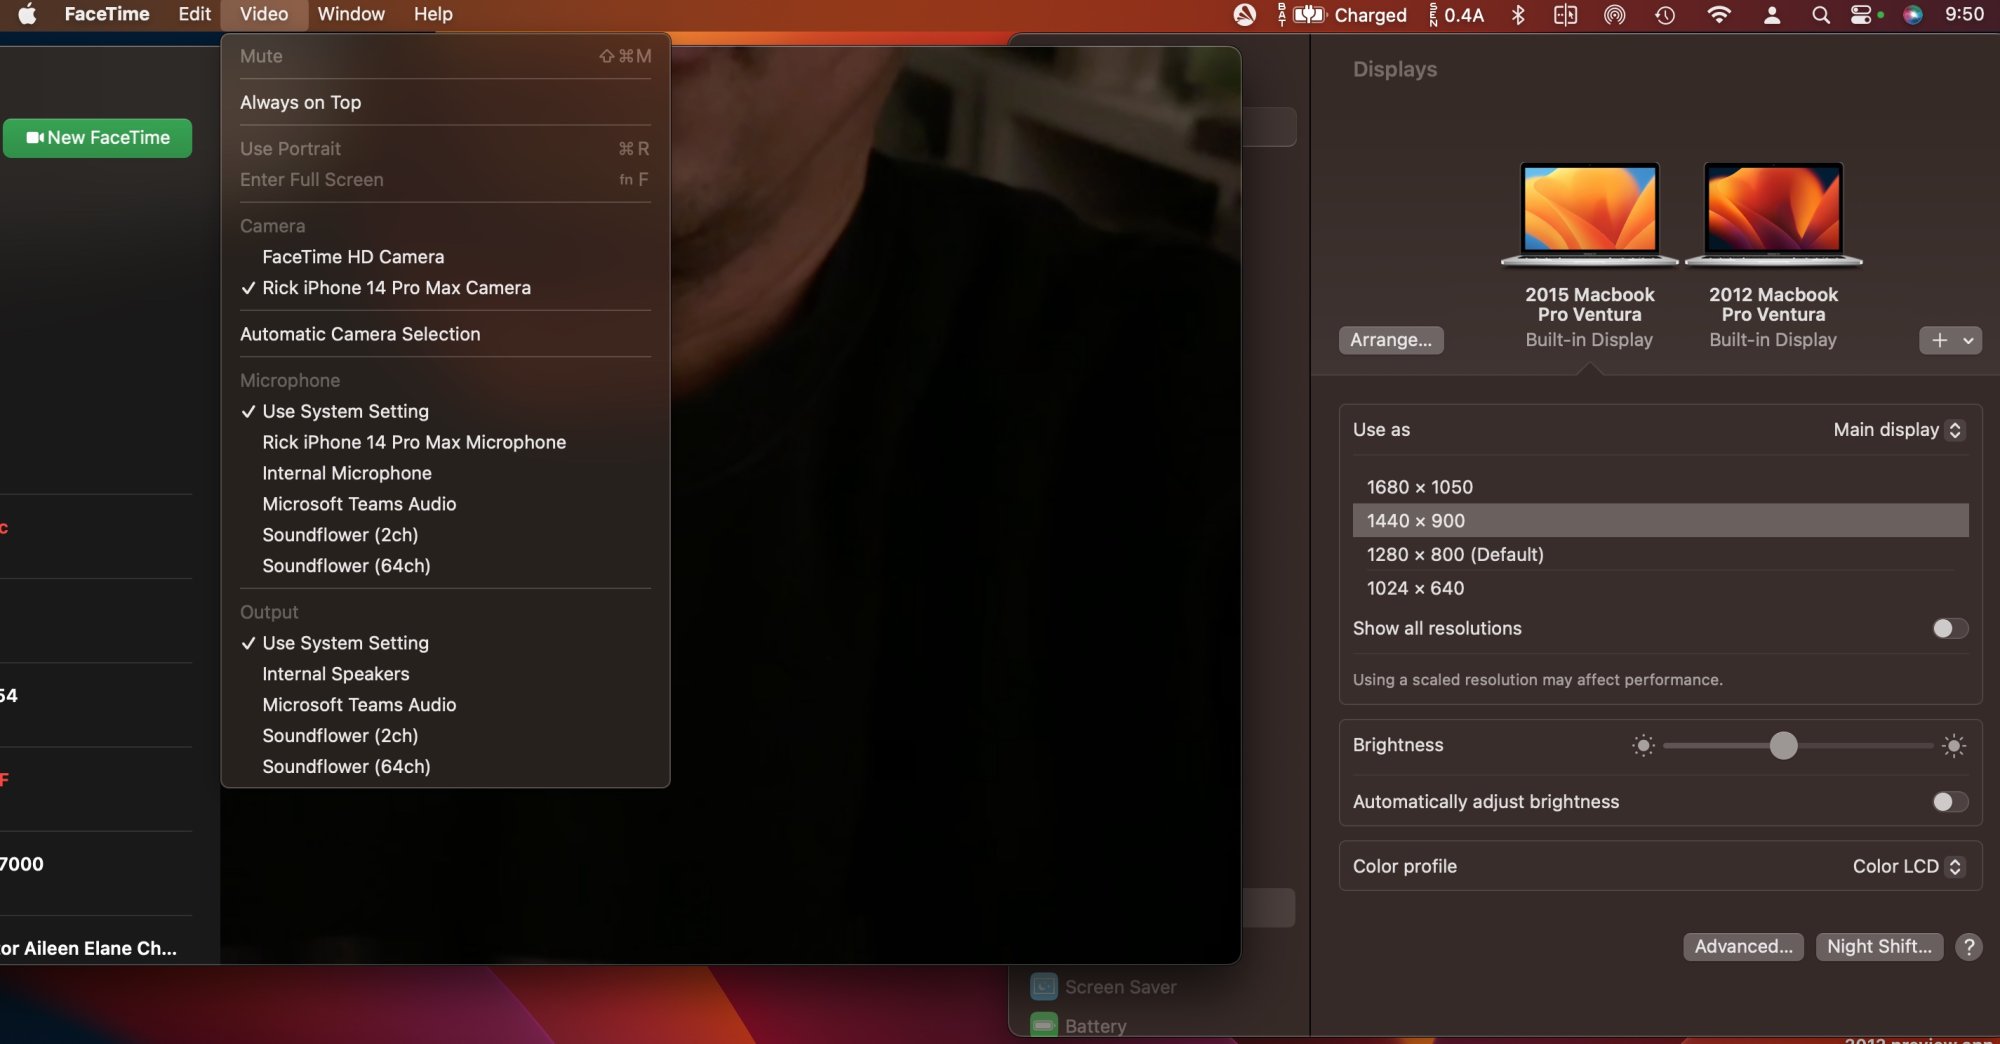
Task: Open the Bluetooth menu bar icon
Action: click(1518, 14)
